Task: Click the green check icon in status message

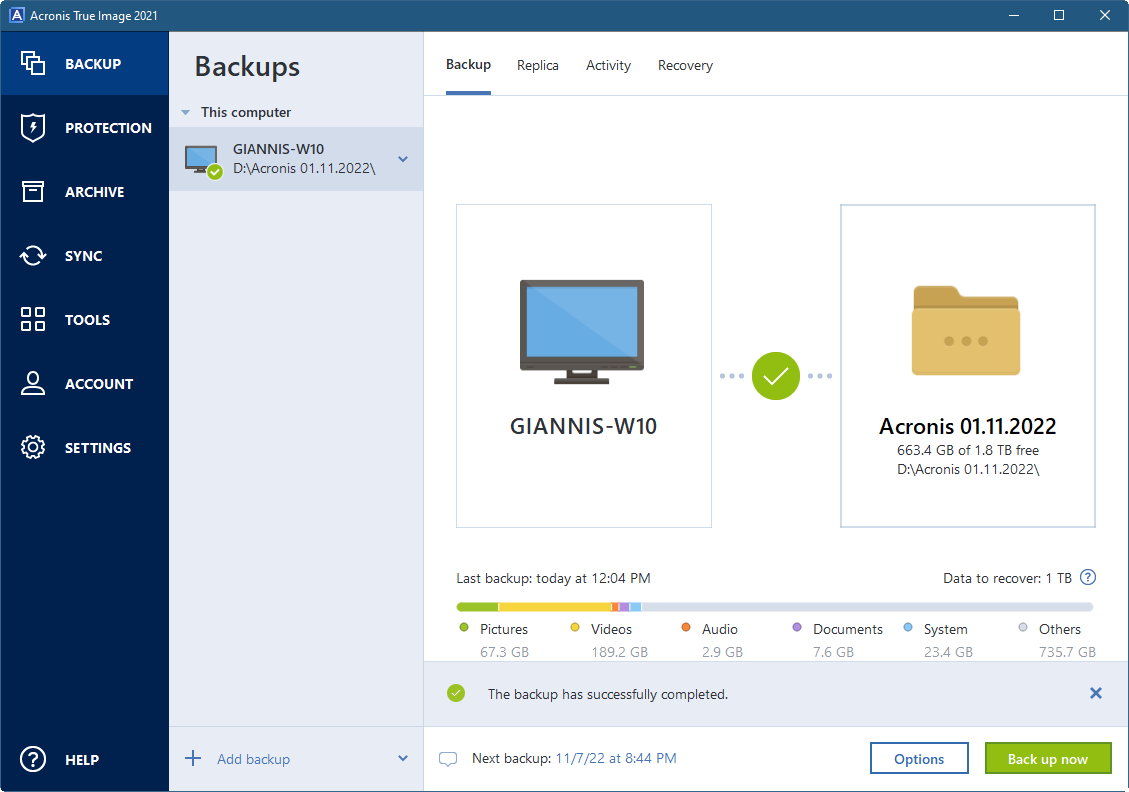Action: tap(456, 693)
